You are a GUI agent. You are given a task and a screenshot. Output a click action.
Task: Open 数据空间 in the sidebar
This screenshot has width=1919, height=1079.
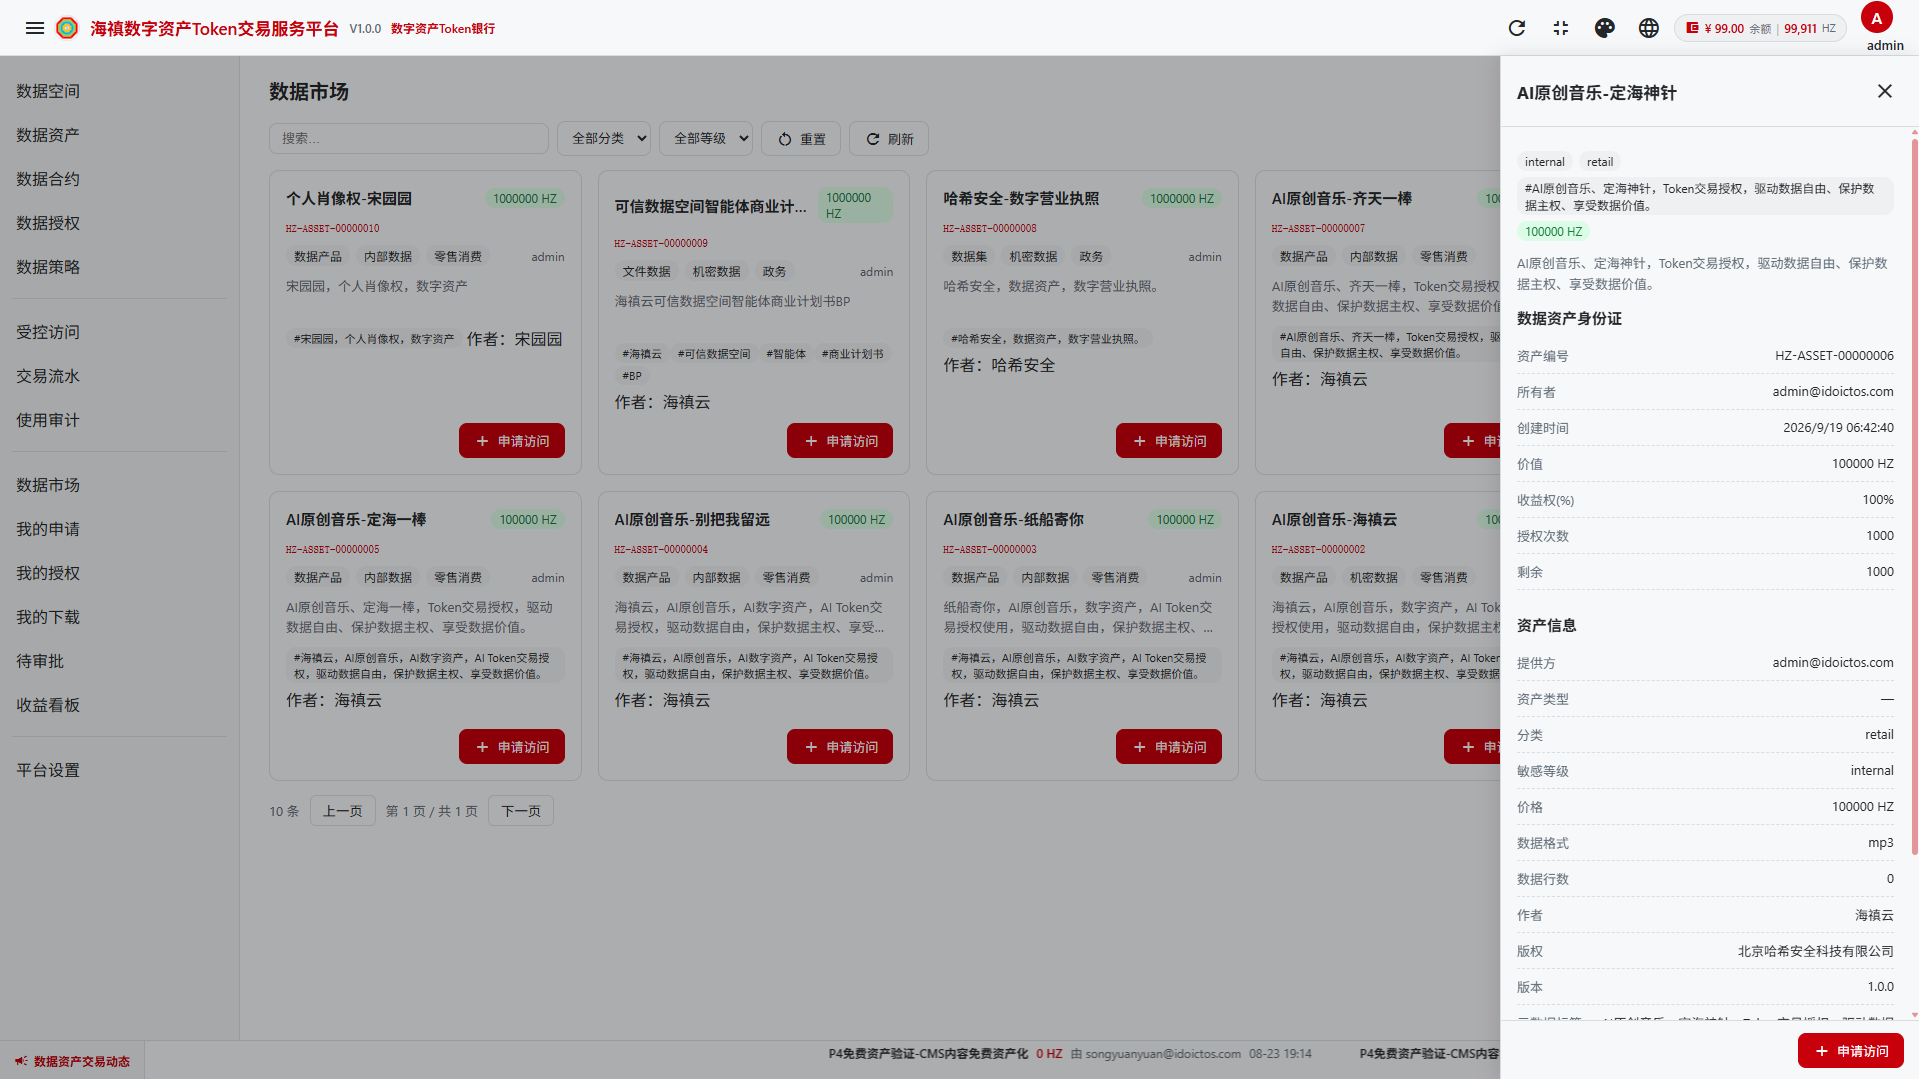48,91
